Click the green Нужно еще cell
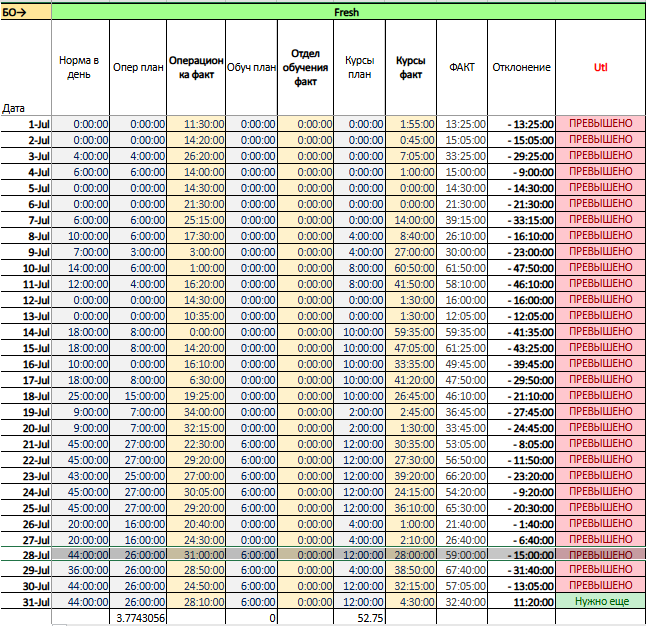 click(600, 602)
